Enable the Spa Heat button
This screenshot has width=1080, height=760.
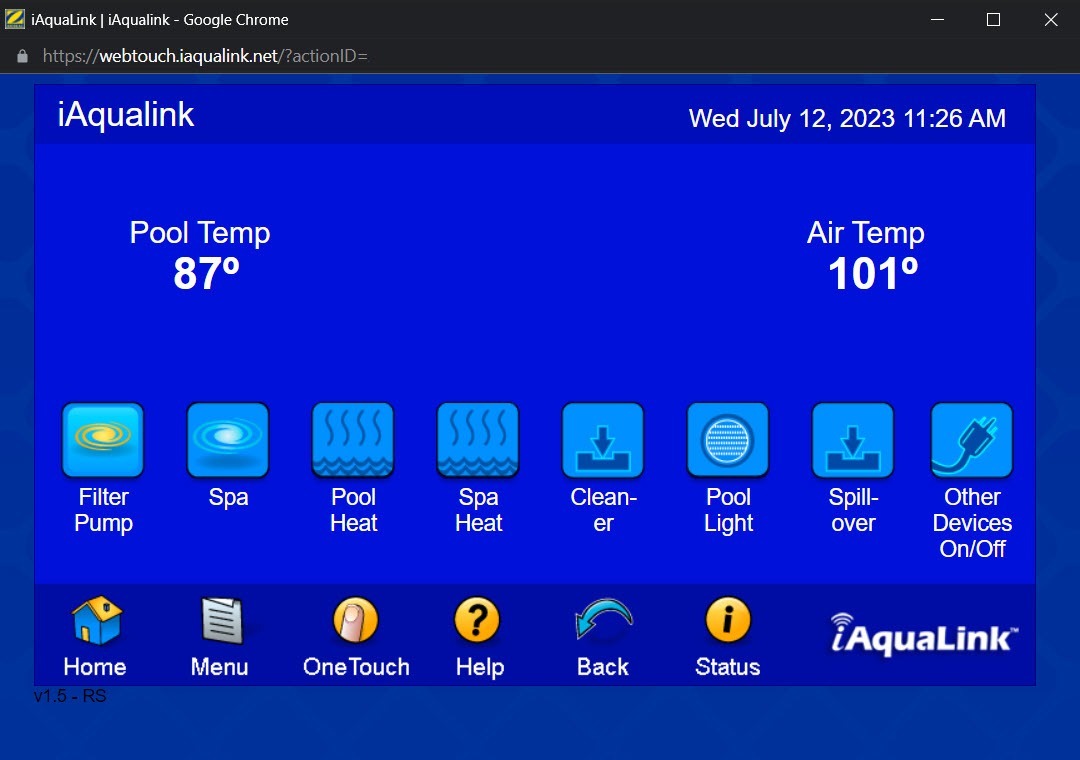[478, 440]
